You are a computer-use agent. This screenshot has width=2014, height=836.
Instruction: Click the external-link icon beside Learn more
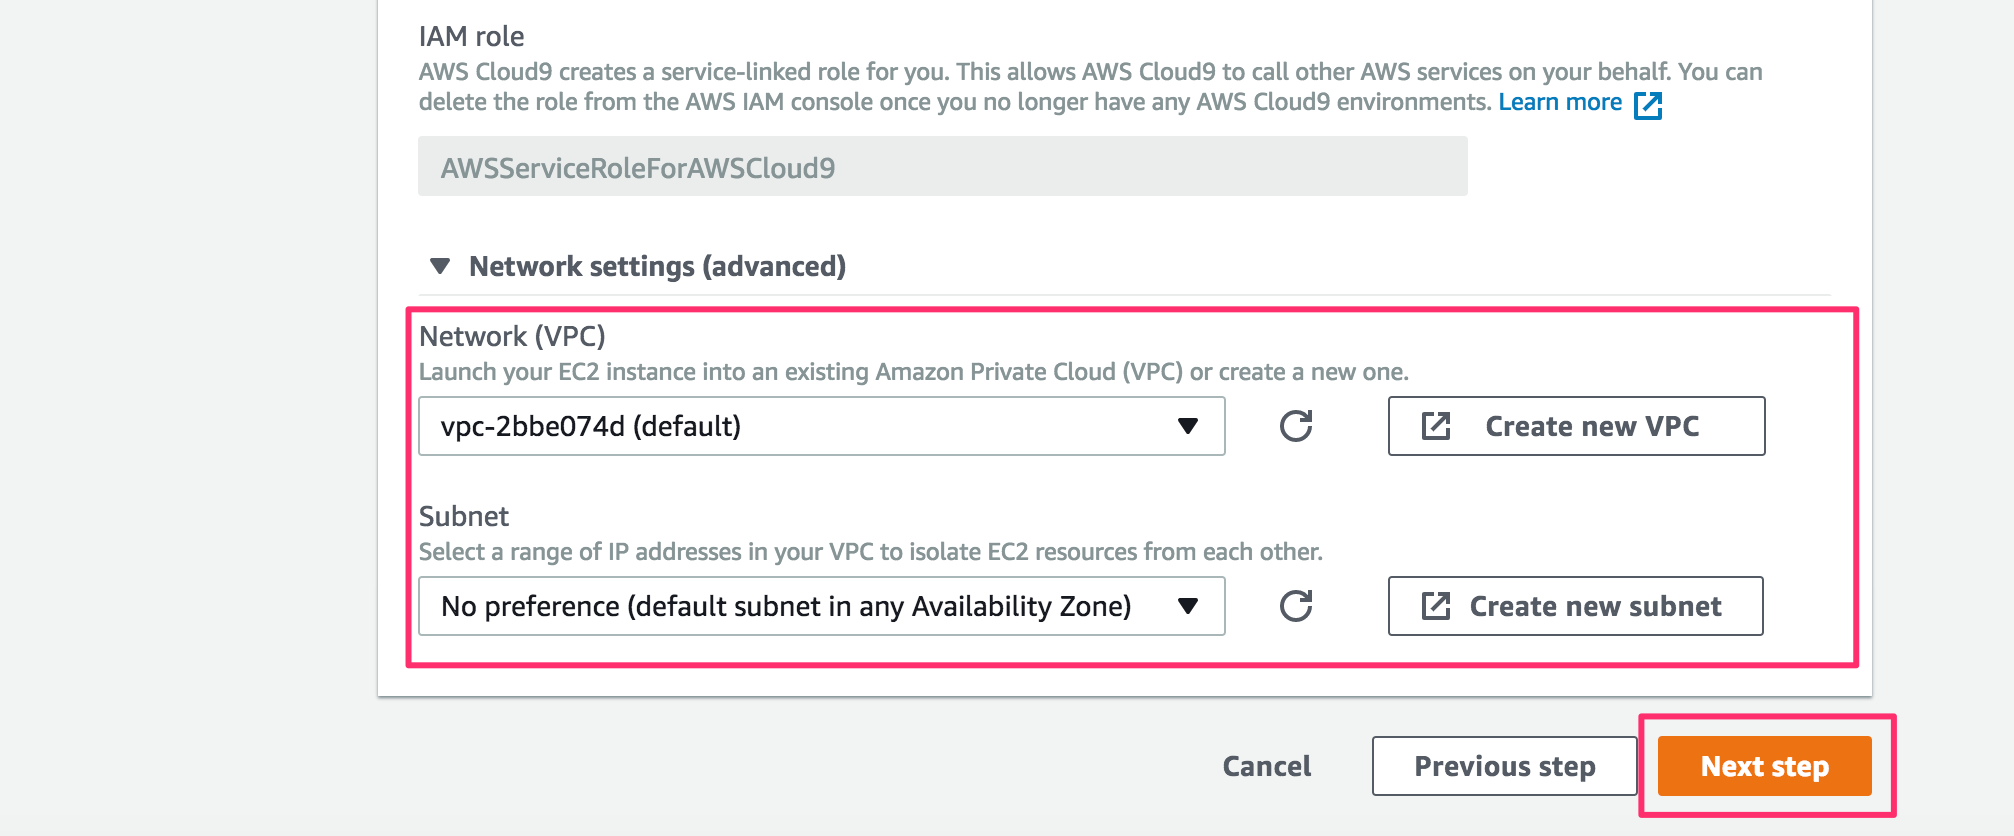coord(1648,105)
